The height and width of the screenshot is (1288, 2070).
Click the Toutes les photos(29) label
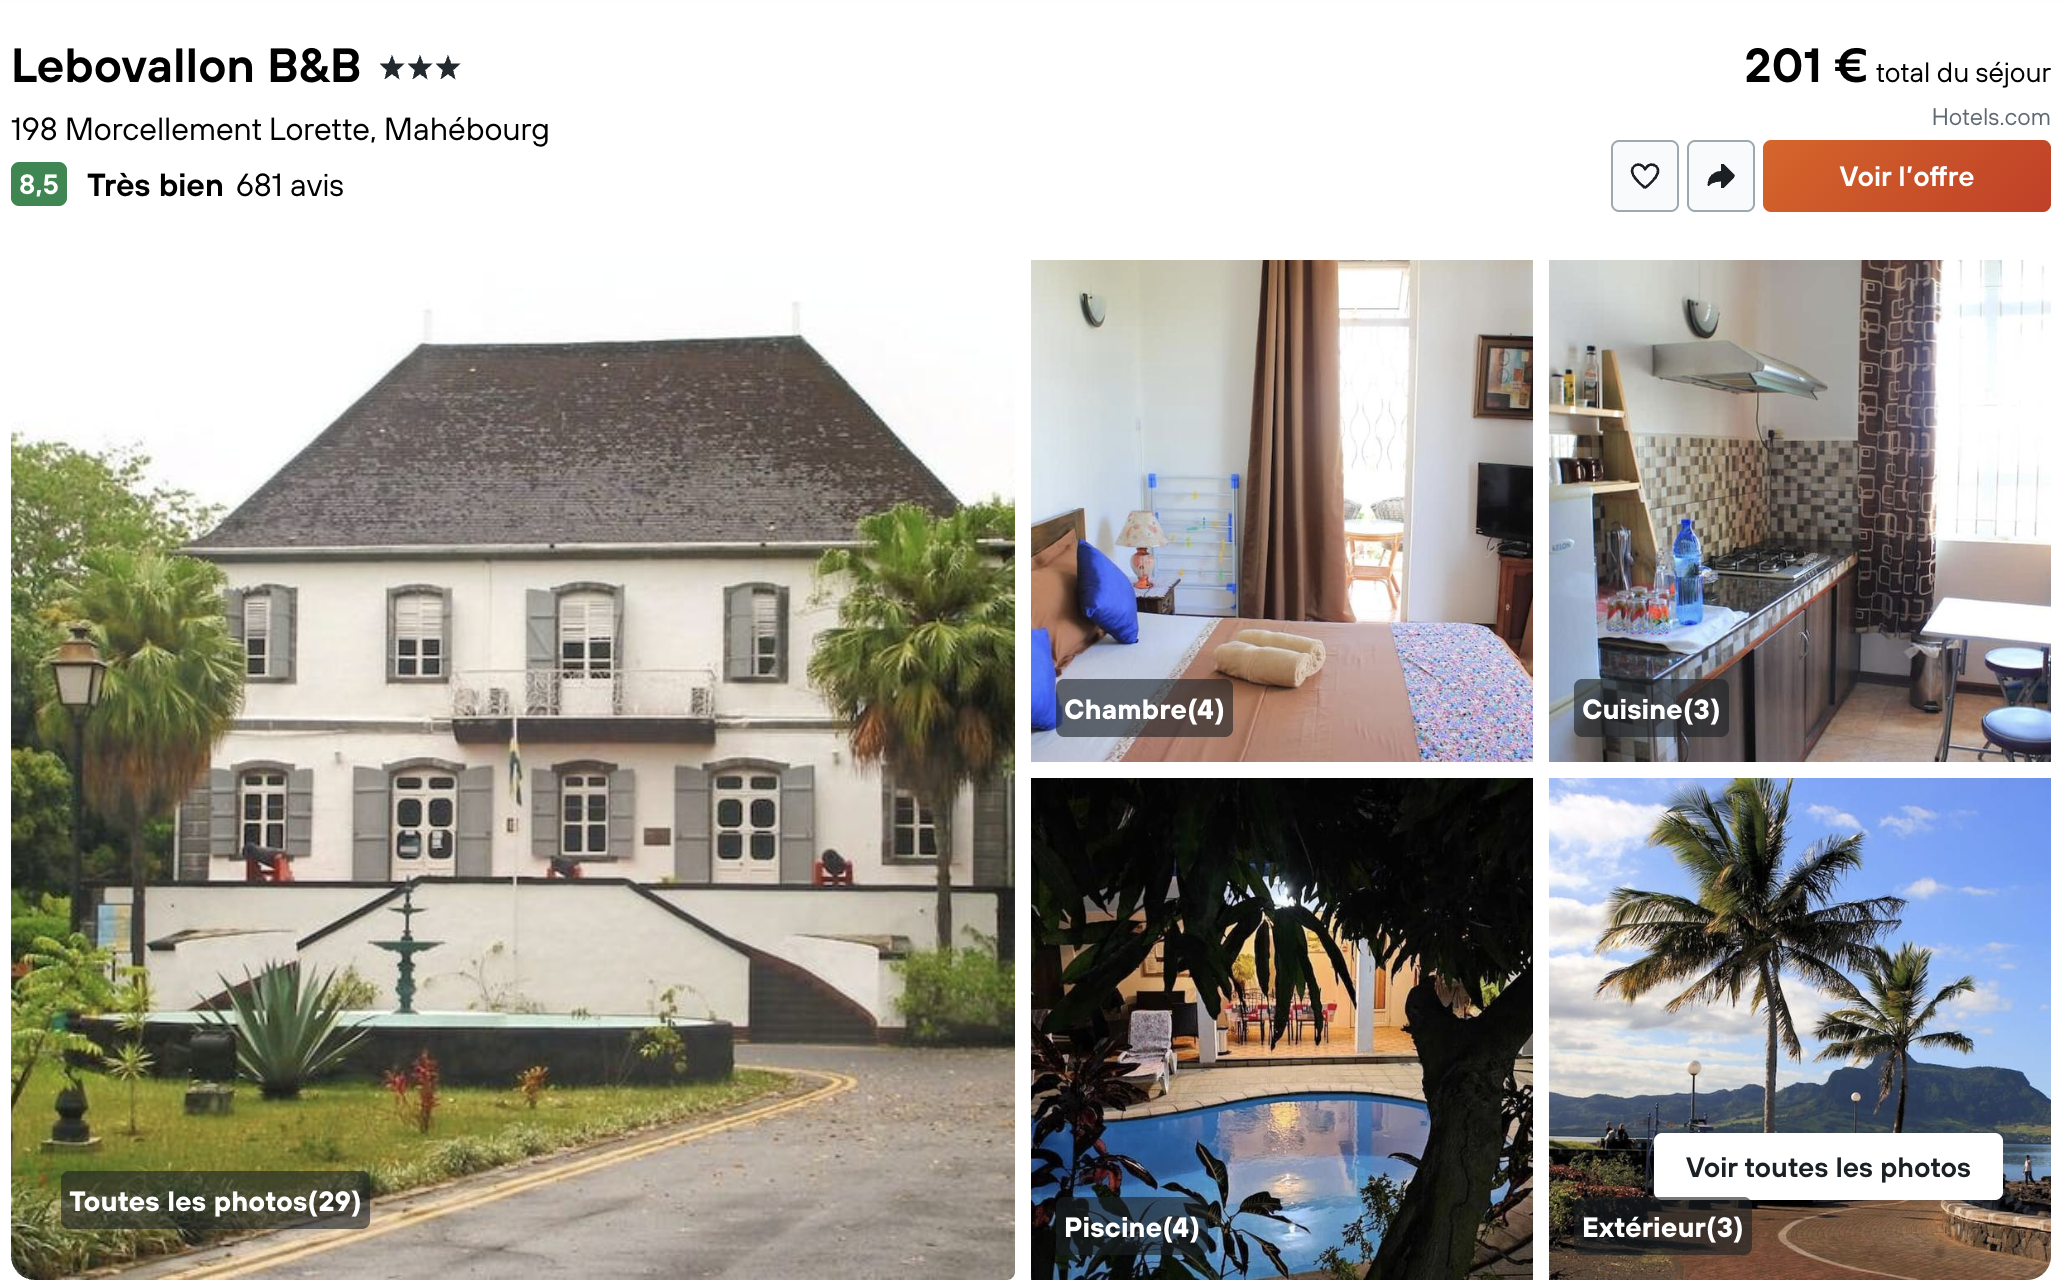pyautogui.click(x=215, y=1201)
